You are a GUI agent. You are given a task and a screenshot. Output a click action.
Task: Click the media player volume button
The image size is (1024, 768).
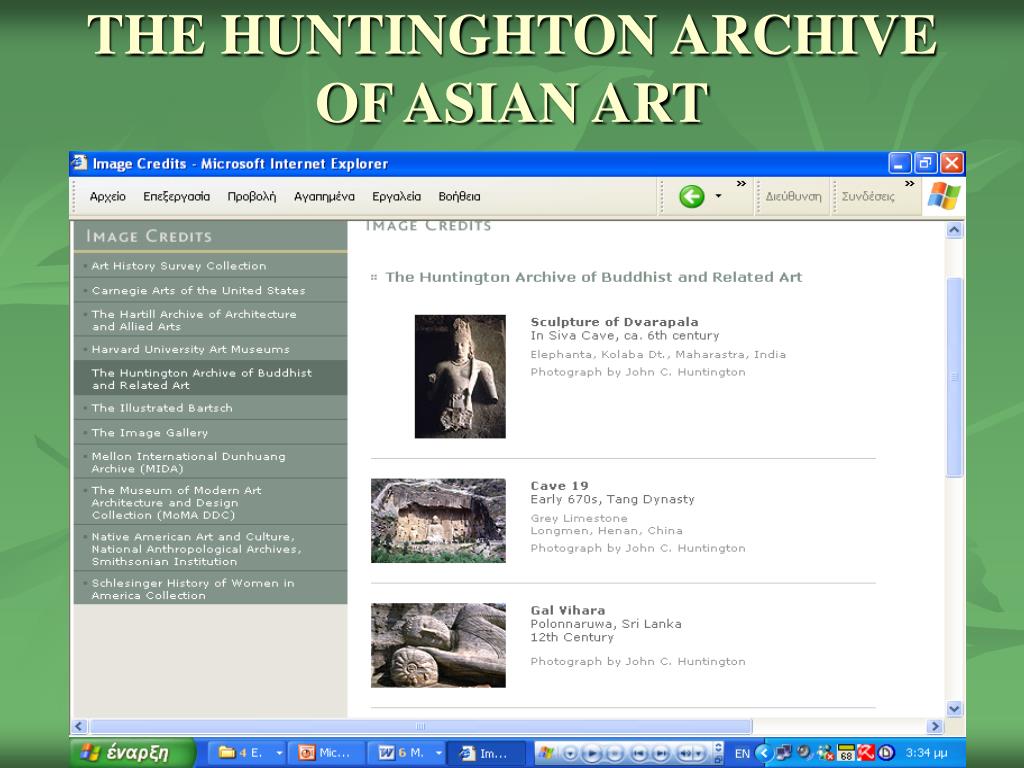pos(686,753)
